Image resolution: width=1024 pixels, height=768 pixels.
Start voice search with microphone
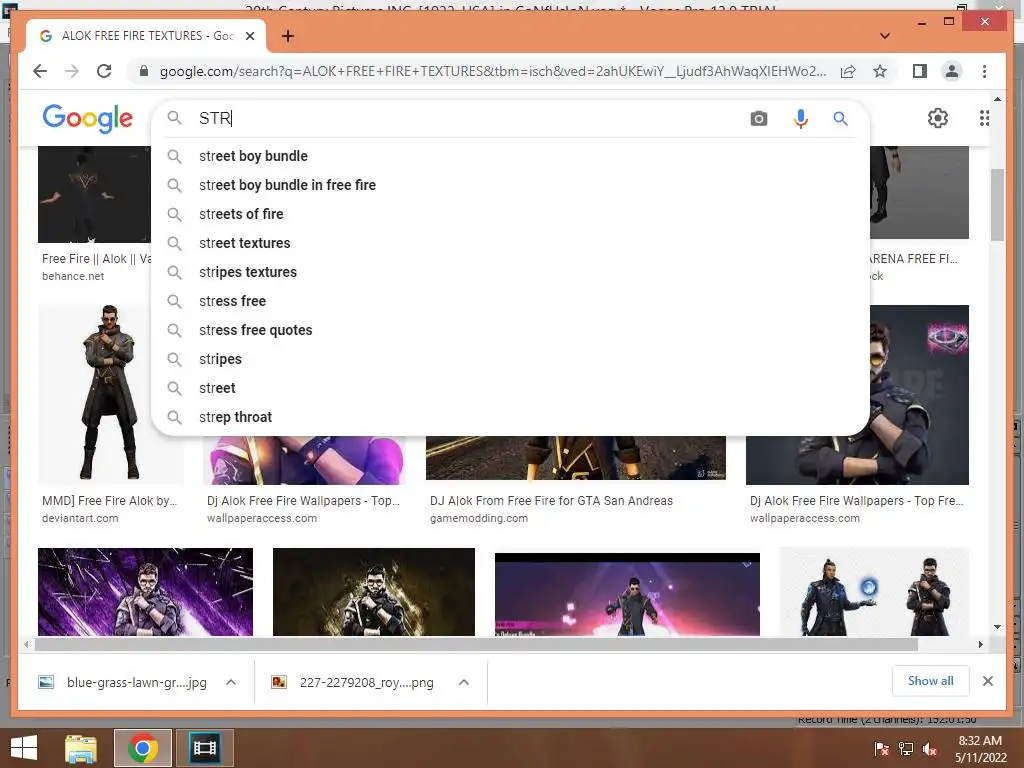(800, 118)
